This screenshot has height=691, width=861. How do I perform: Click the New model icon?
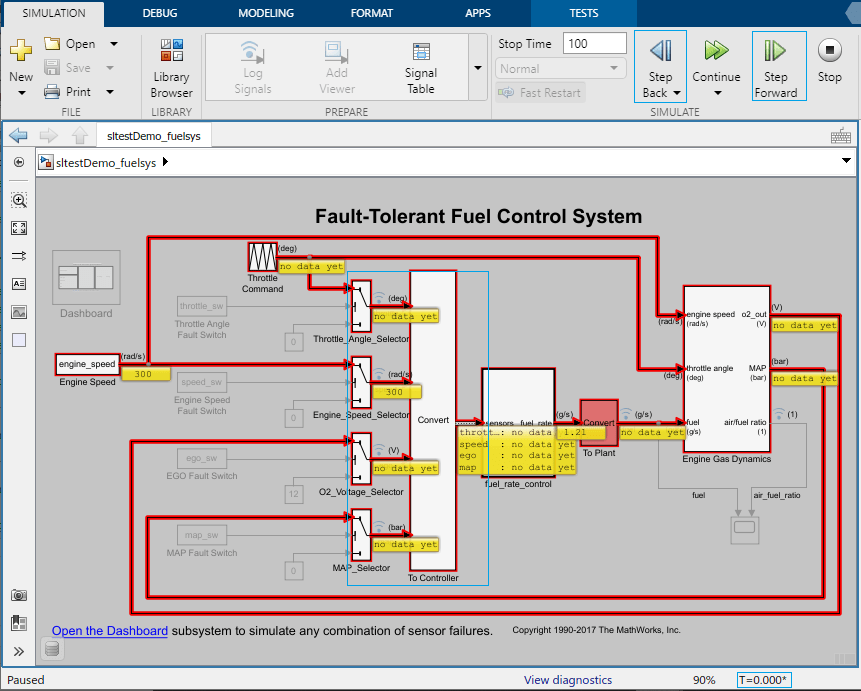pyautogui.click(x=20, y=50)
